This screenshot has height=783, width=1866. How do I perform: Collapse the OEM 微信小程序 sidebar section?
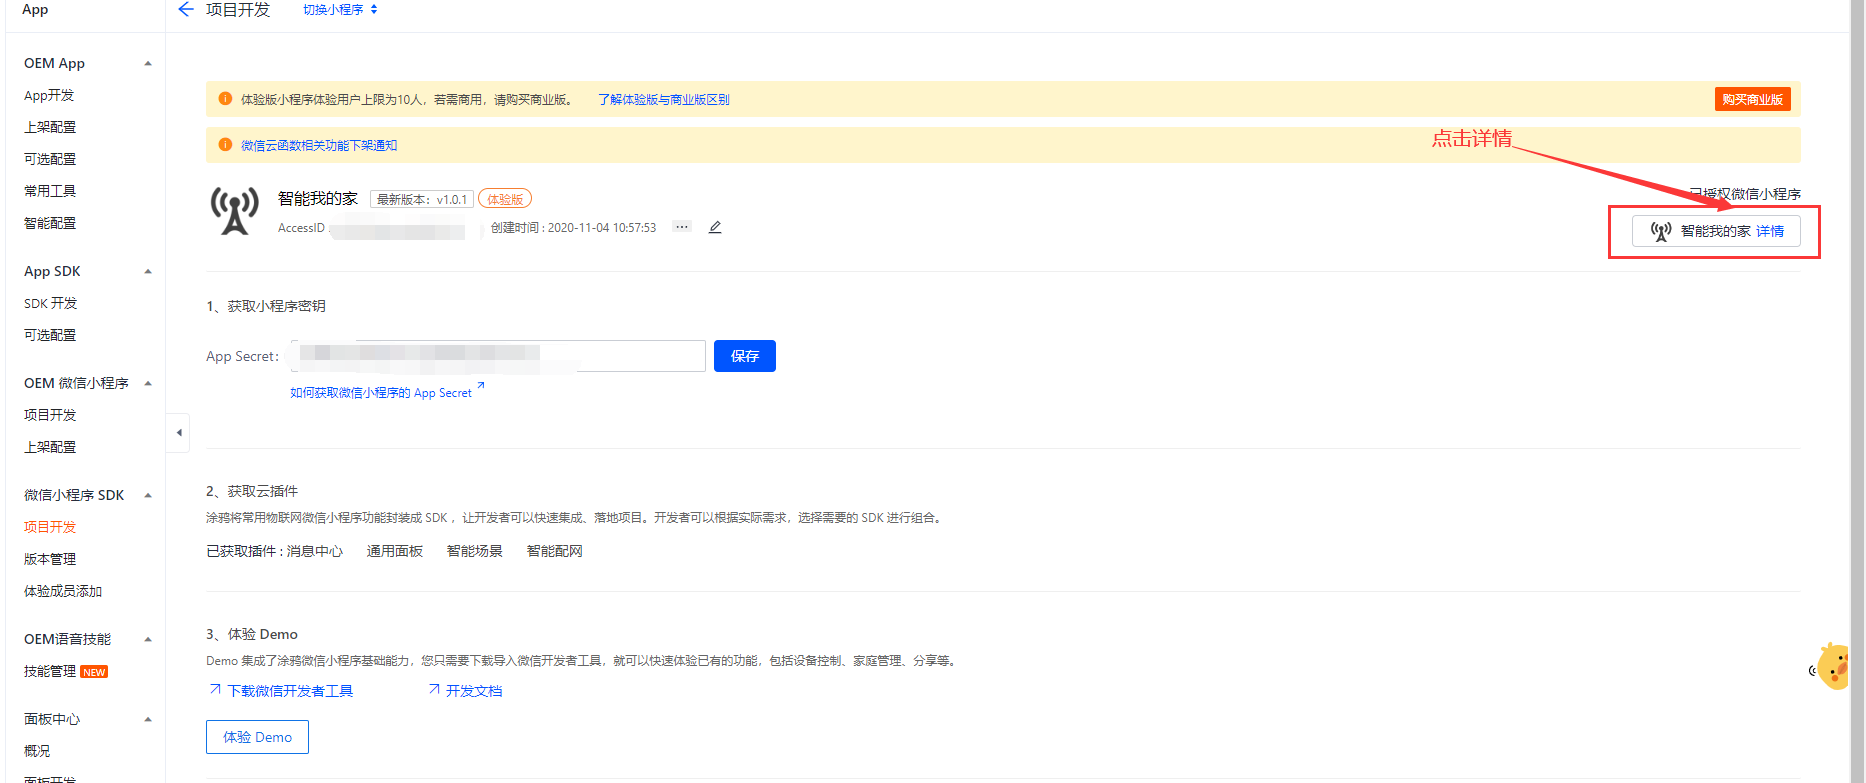[x=148, y=383]
